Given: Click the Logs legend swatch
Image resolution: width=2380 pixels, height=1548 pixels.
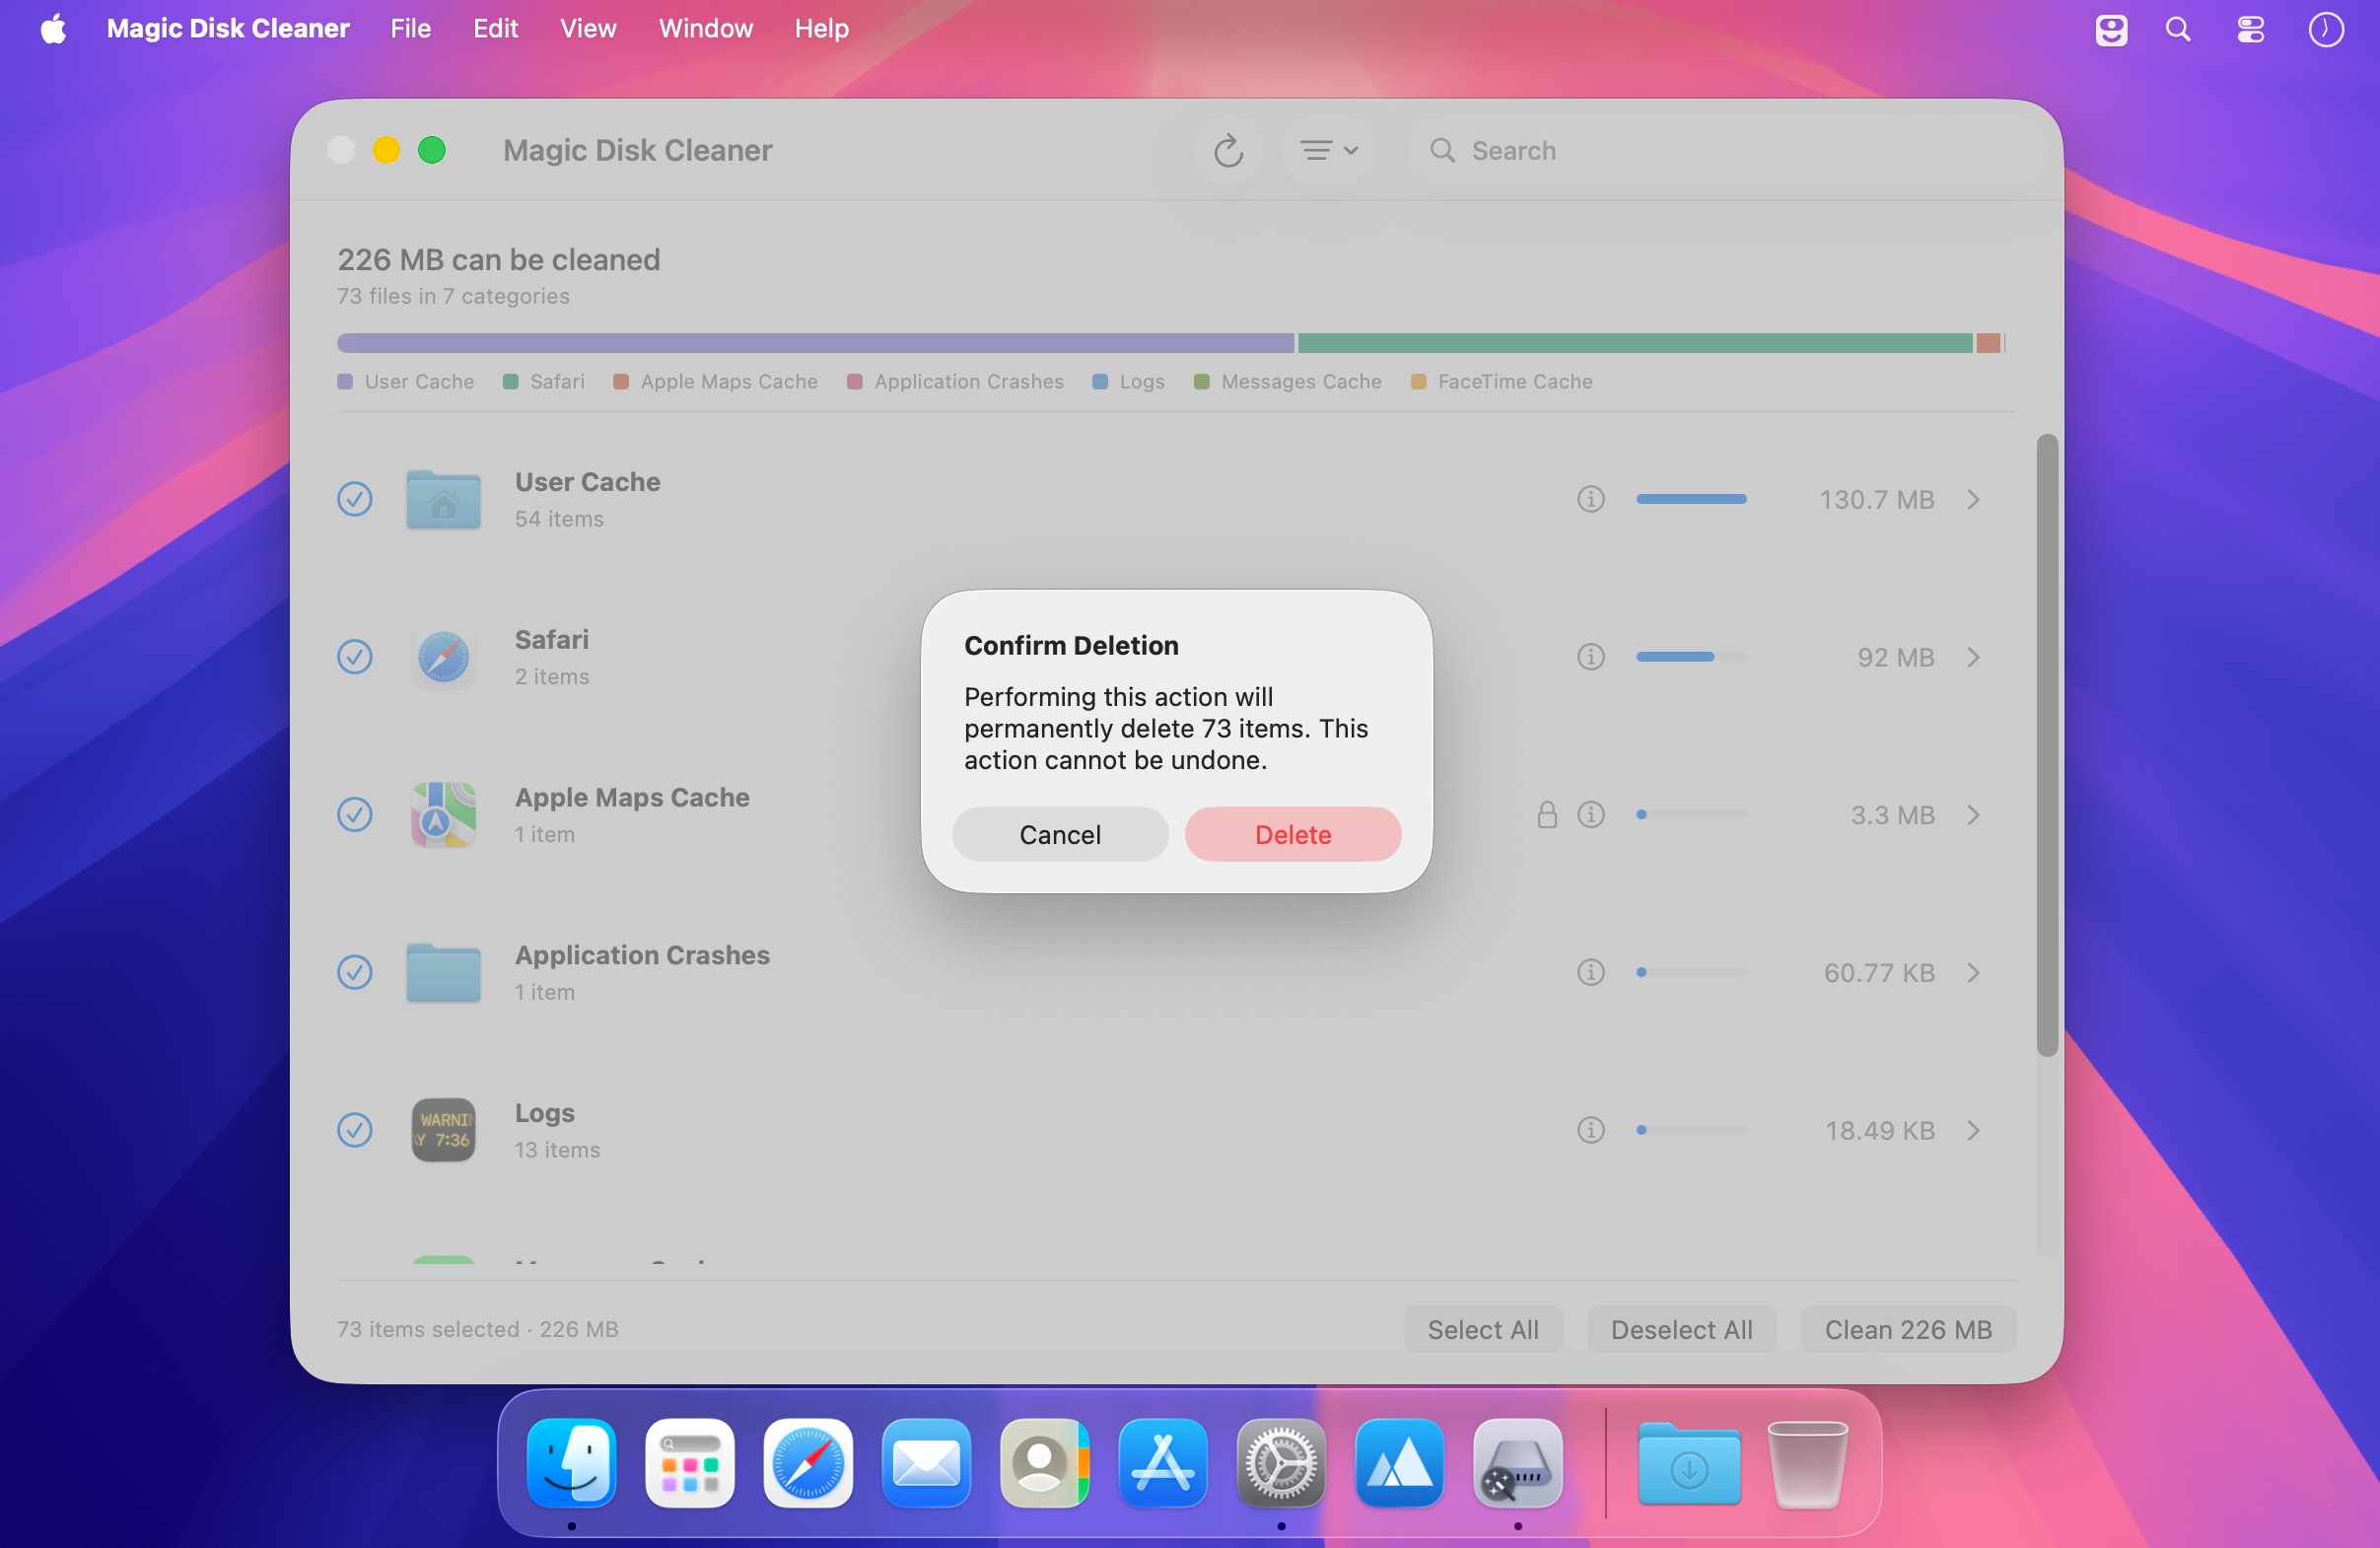Looking at the screenshot, I should coord(1100,382).
